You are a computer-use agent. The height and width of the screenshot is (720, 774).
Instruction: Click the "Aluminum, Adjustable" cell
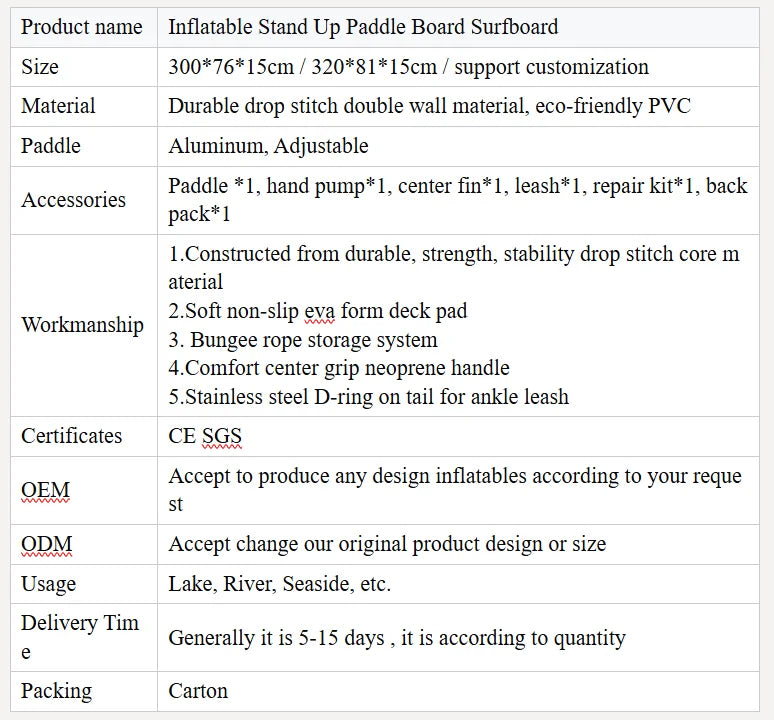[268, 146]
